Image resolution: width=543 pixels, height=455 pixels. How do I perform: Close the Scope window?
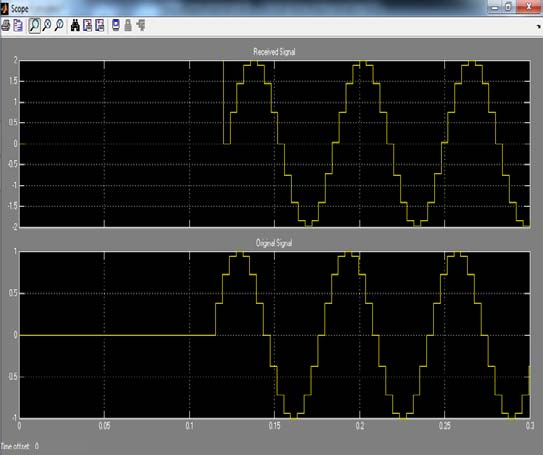[528, 7]
